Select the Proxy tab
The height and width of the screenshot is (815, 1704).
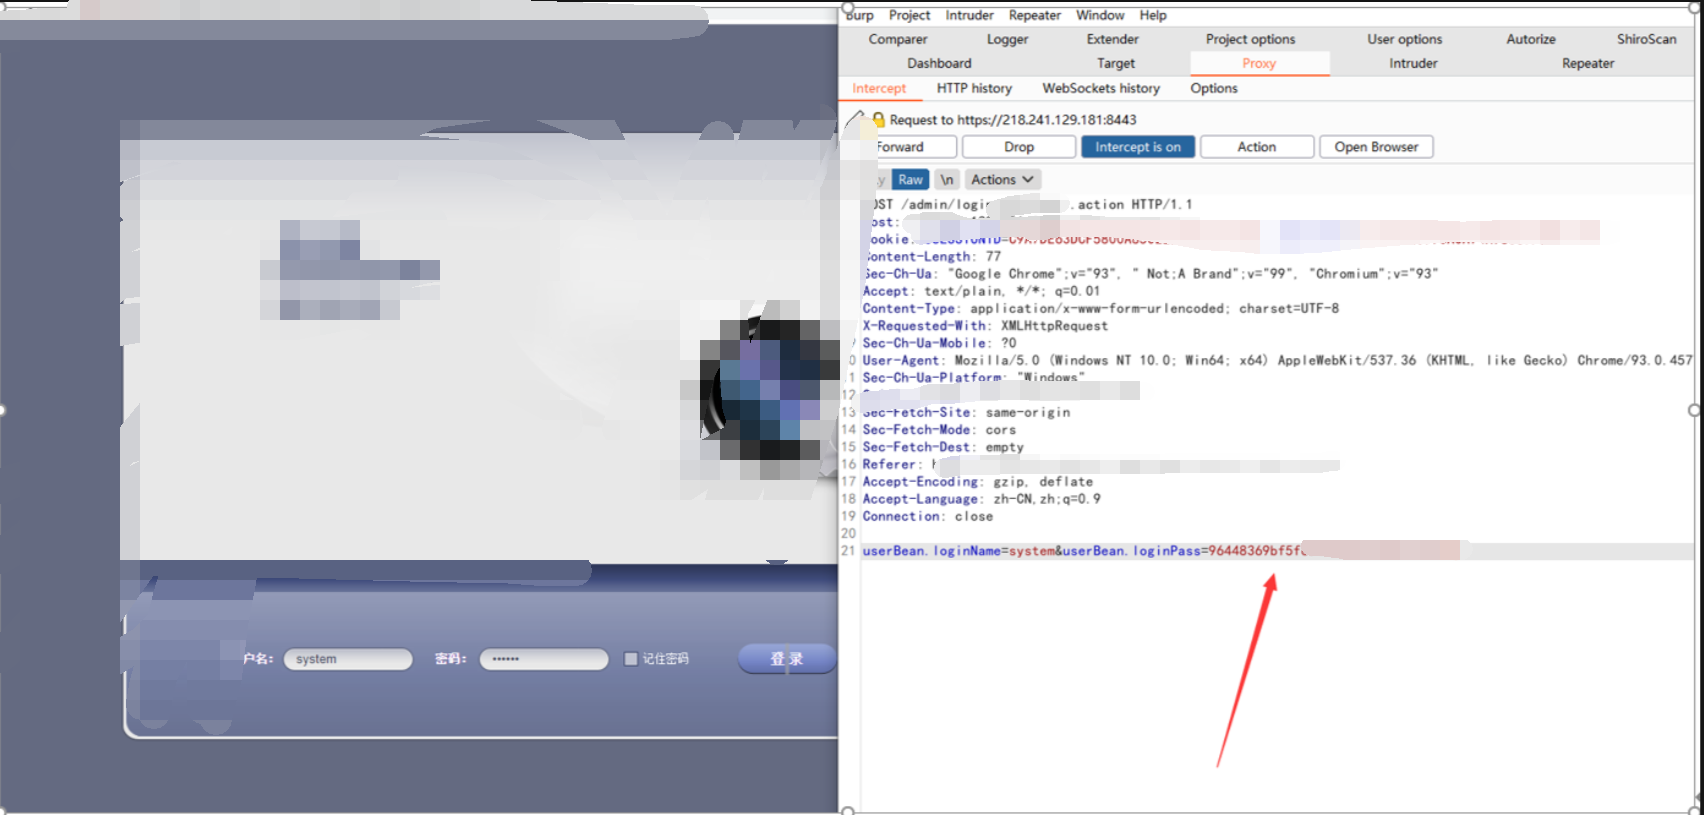1259,63
